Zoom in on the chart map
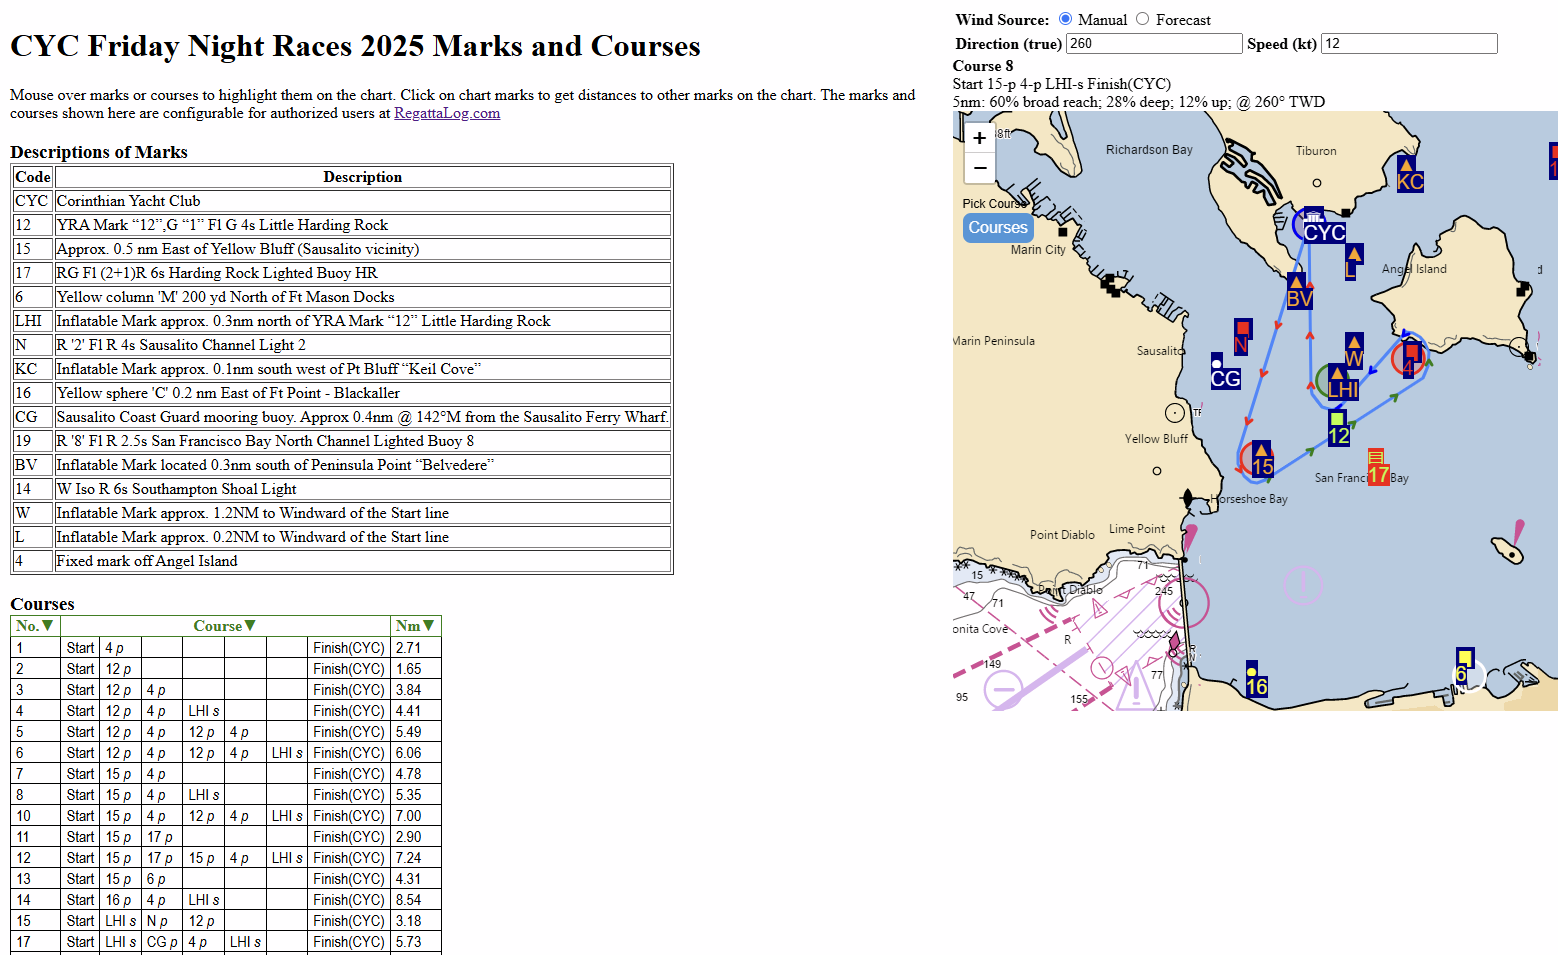The width and height of the screenshot is (1558, 955). pos(980,138)
